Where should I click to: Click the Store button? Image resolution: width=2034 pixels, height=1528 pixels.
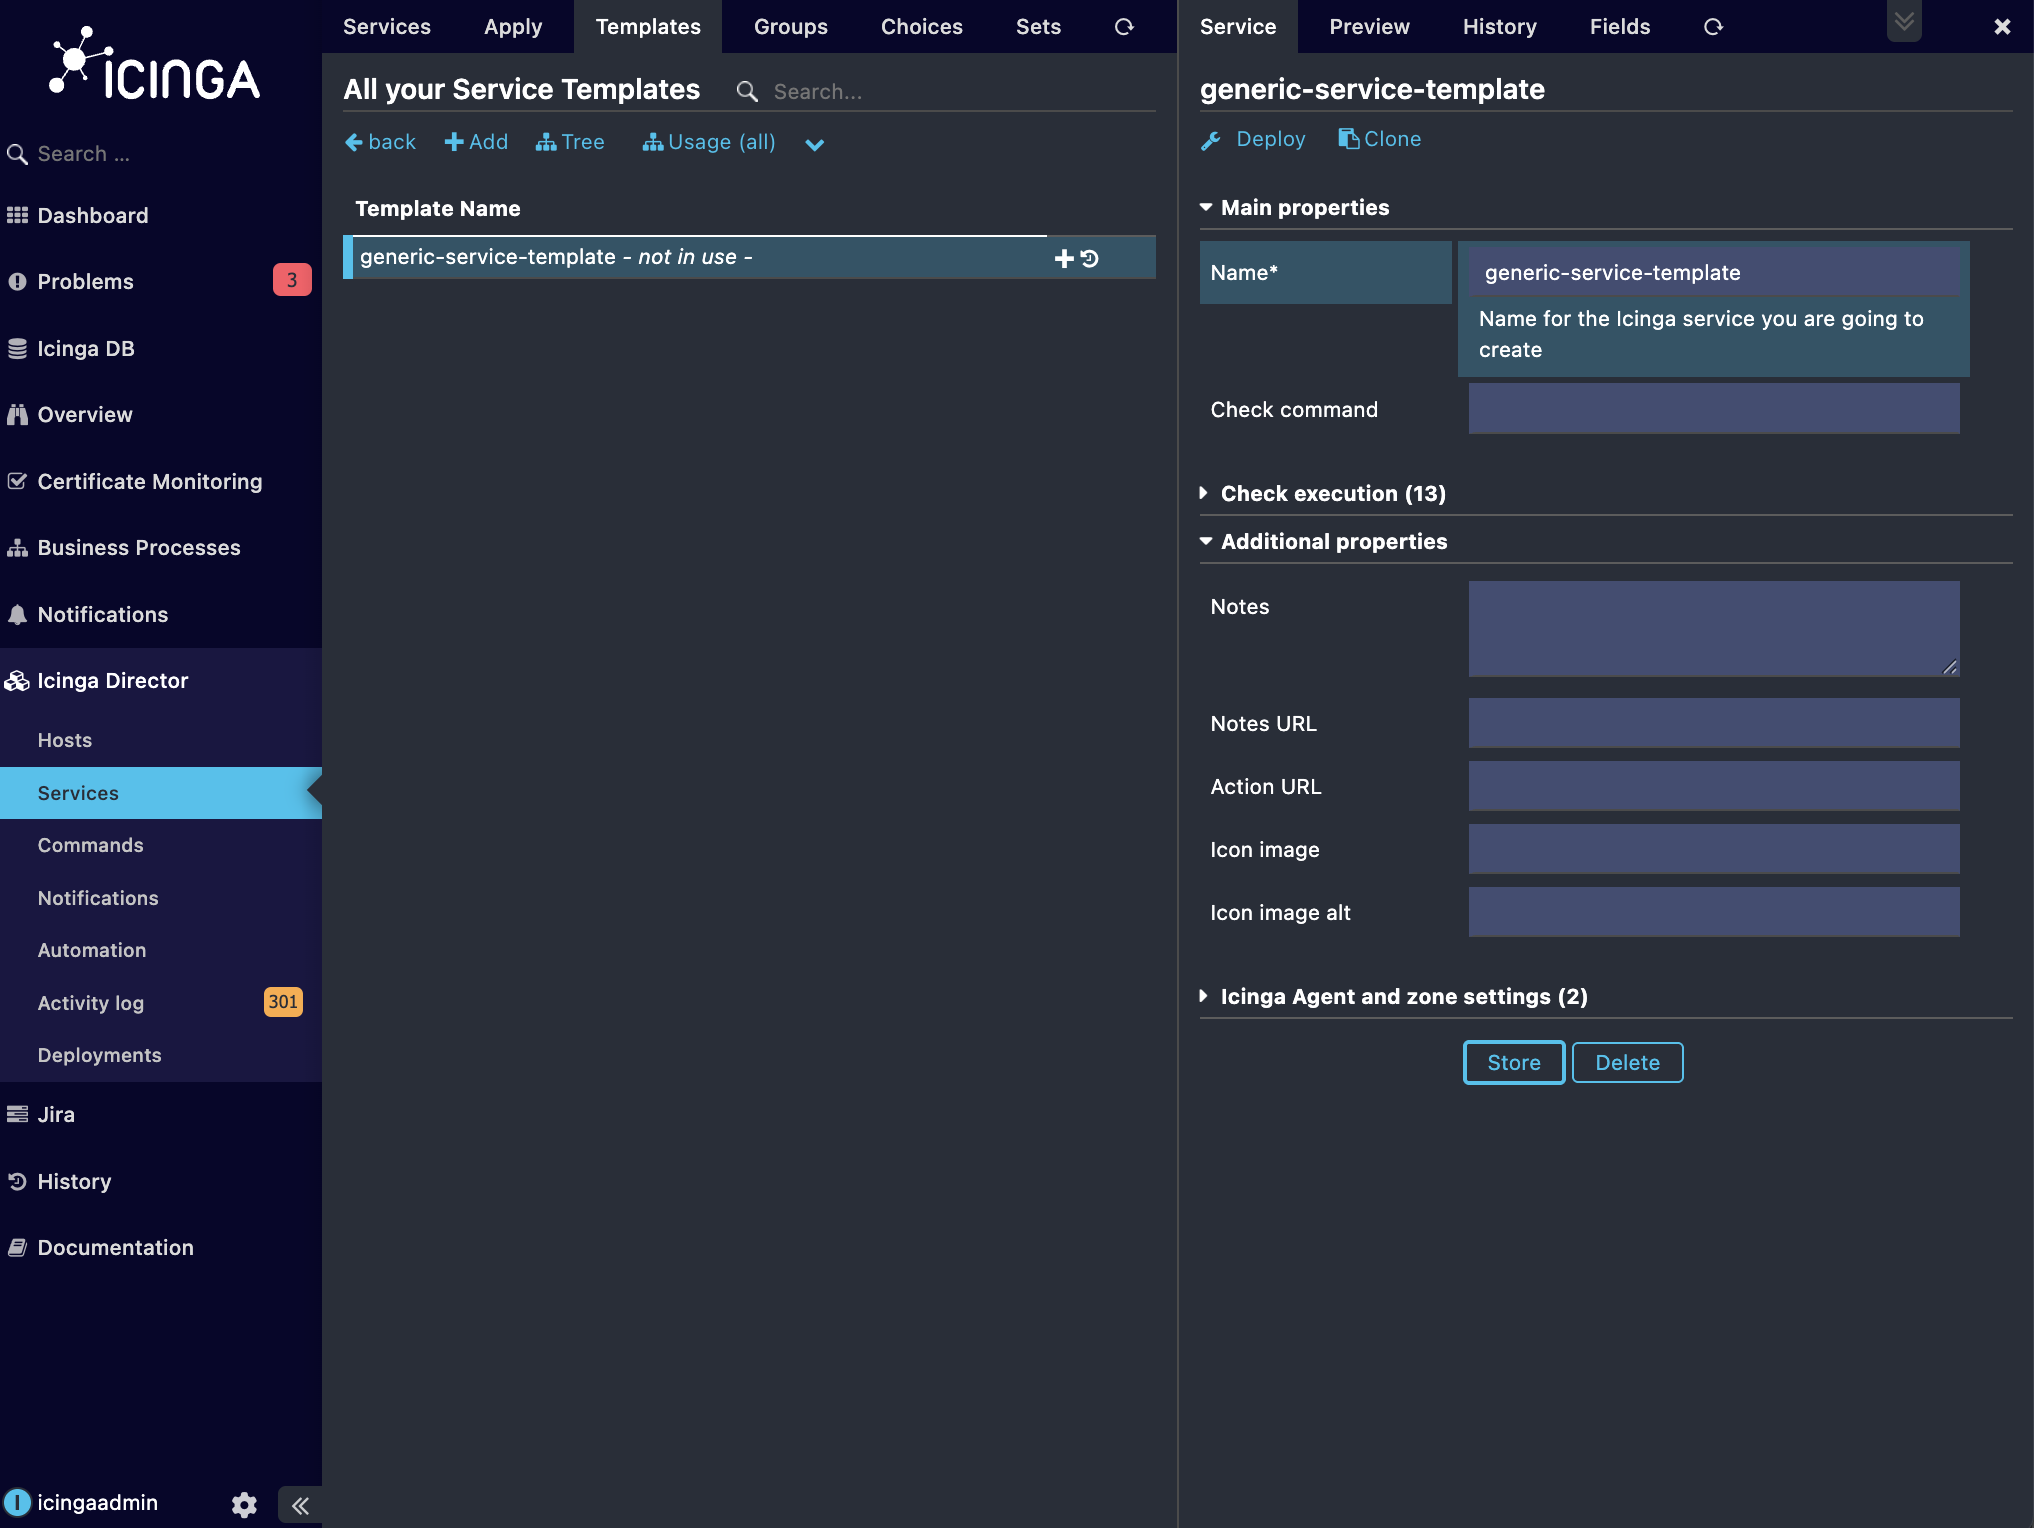tap(1514, 1062)
